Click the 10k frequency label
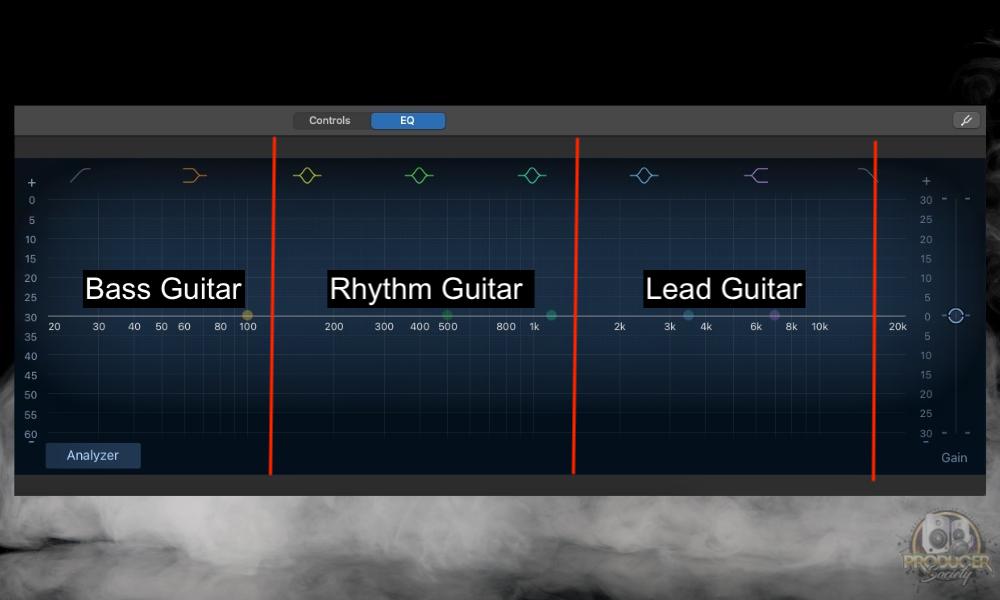This screenshot has width=1000, height=600. tap(820, 326)
